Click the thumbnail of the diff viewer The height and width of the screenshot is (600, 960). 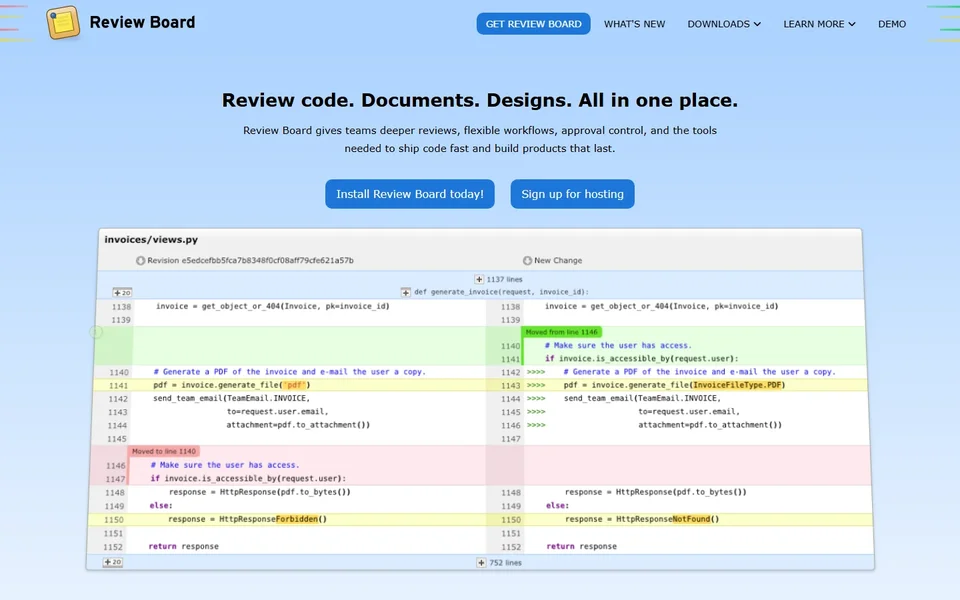click(x=480, y=399)
